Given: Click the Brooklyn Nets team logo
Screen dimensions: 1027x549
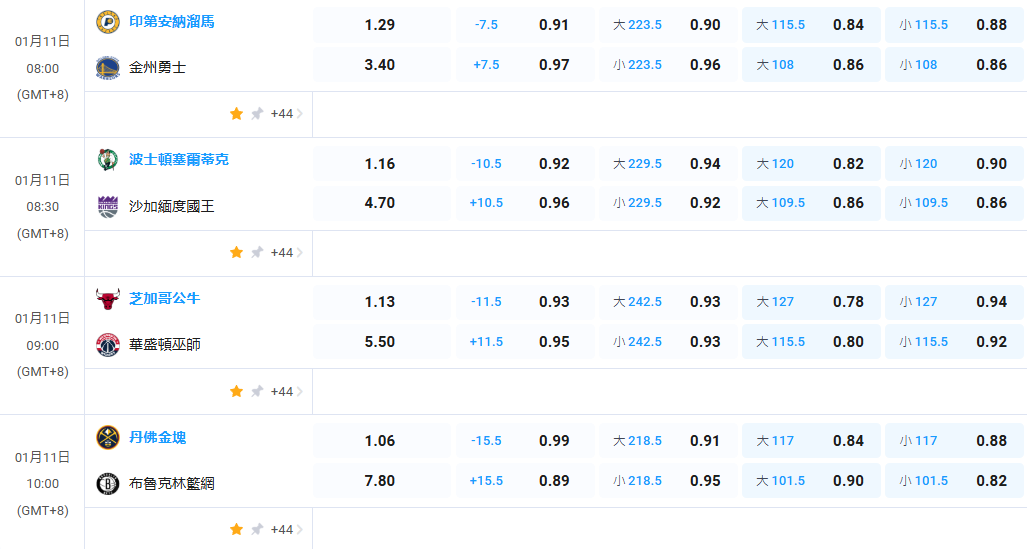Looking at the screenshot, I should [x=107, y=484].
